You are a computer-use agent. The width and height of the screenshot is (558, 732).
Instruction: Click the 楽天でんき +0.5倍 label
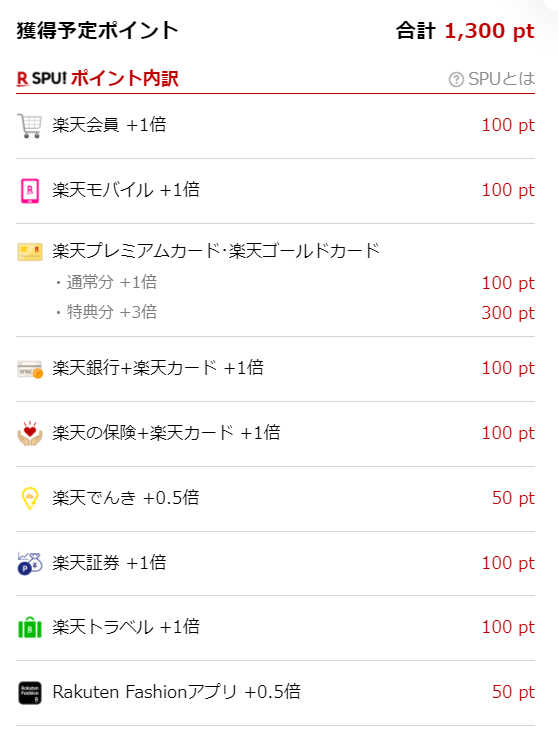126,498
